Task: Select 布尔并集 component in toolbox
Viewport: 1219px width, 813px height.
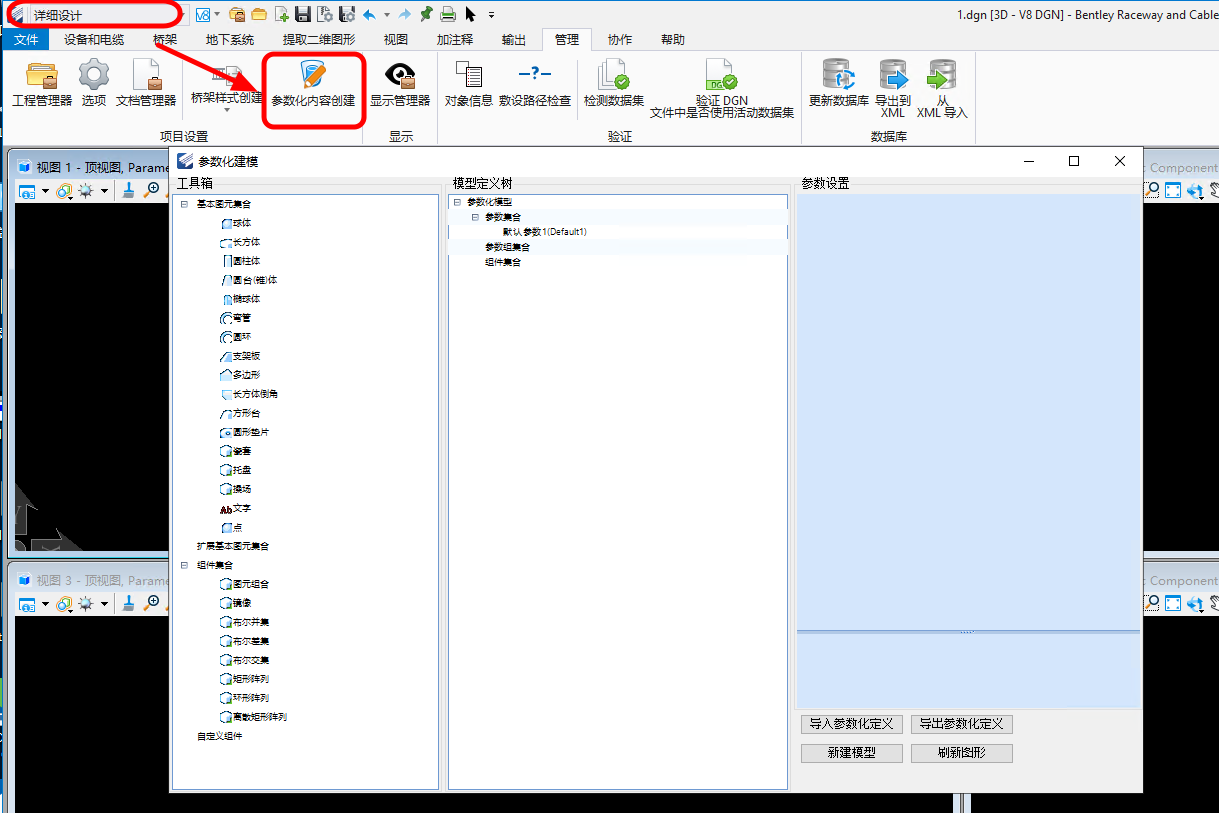Action: (x=244, y=622)
